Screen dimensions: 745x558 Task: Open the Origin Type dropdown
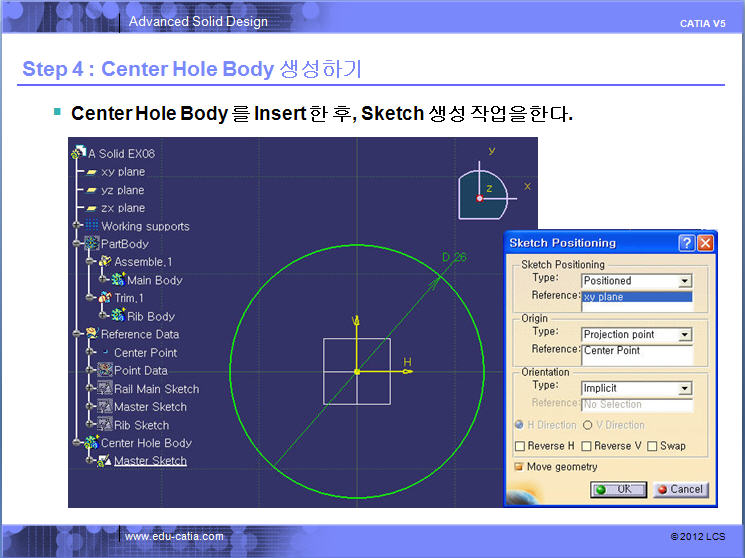(x=684, y=334)
